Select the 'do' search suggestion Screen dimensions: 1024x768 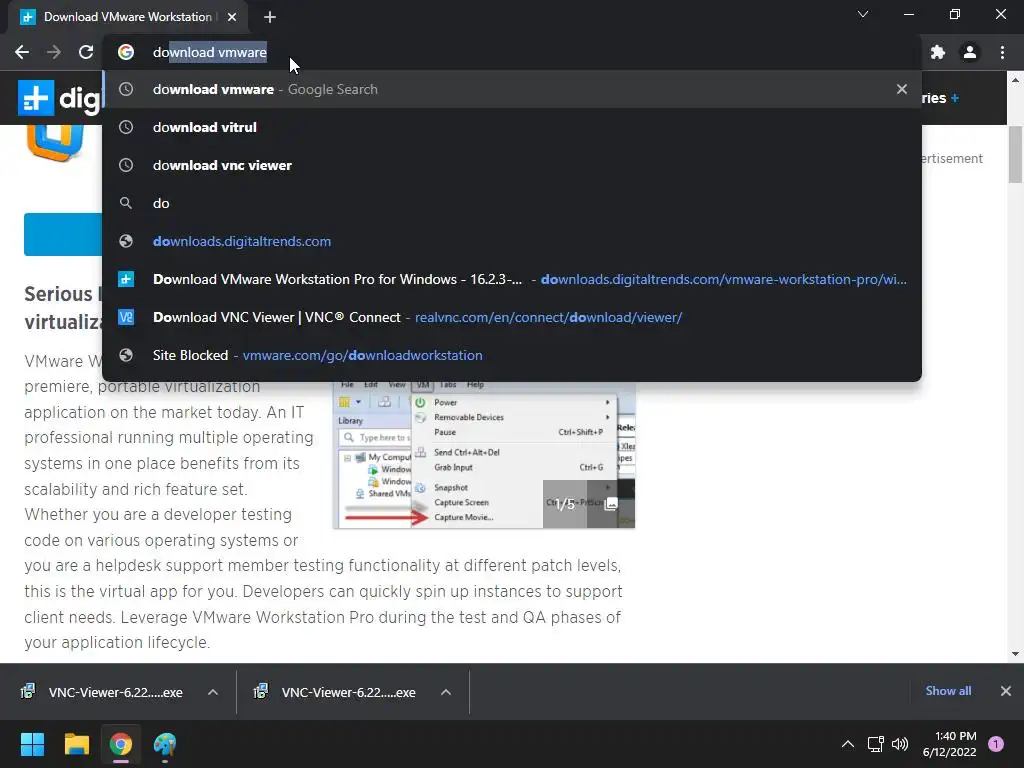[x=512, y=203]
